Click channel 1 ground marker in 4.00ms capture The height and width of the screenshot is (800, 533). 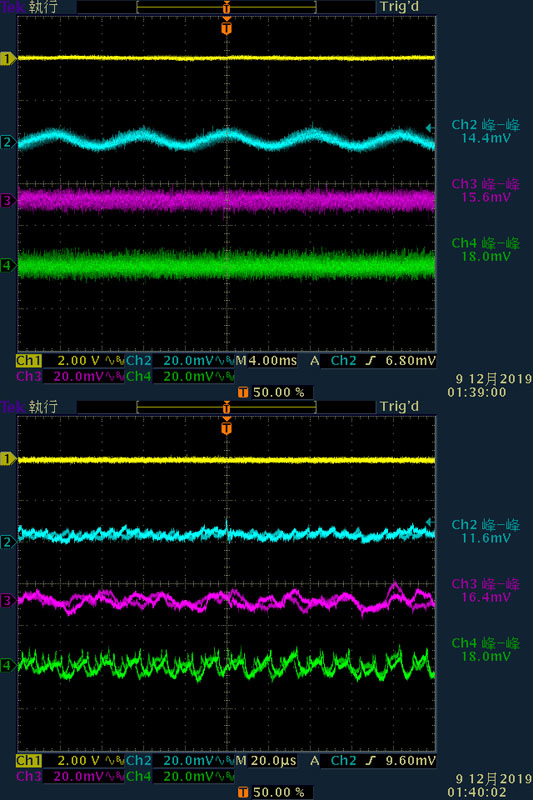coord(7,59)
